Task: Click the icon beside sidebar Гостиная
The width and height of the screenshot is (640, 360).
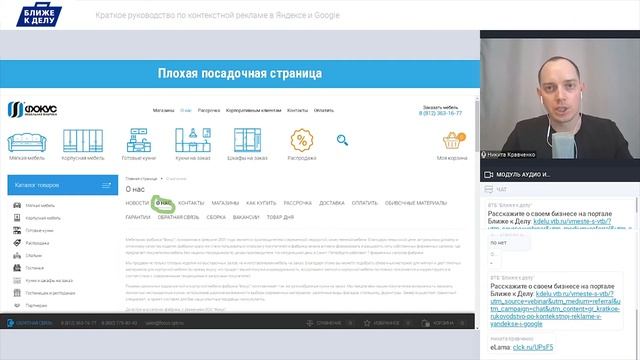Action: pos(17,268)
